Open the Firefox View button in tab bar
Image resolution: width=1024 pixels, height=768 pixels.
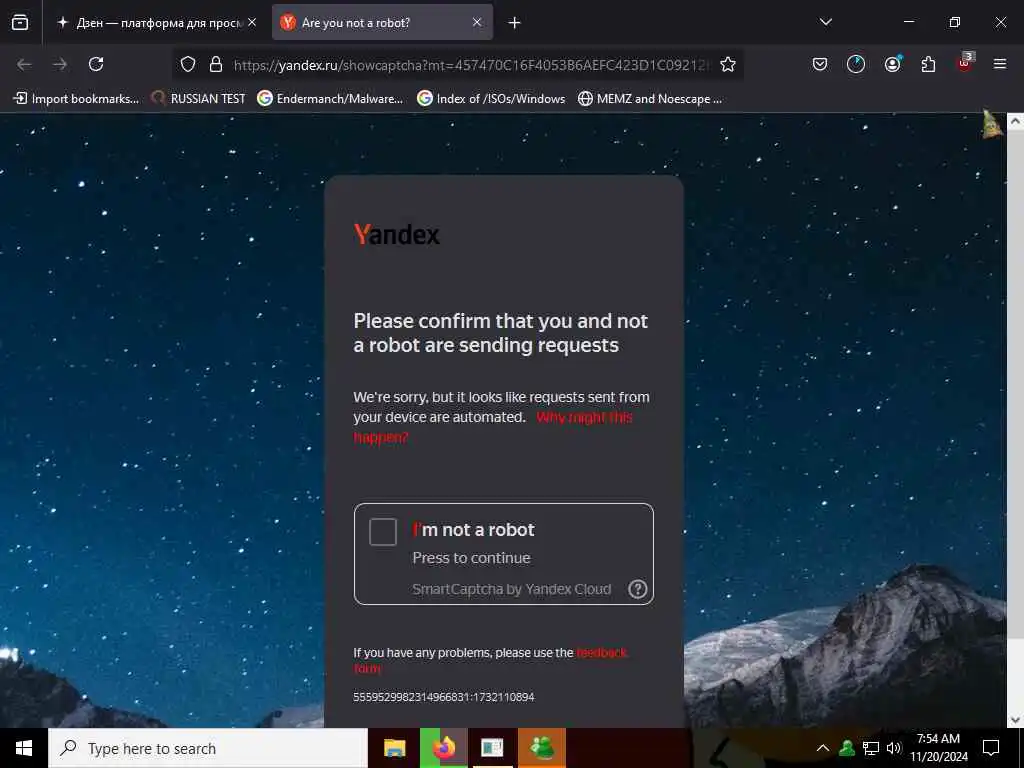pos(20,22)
